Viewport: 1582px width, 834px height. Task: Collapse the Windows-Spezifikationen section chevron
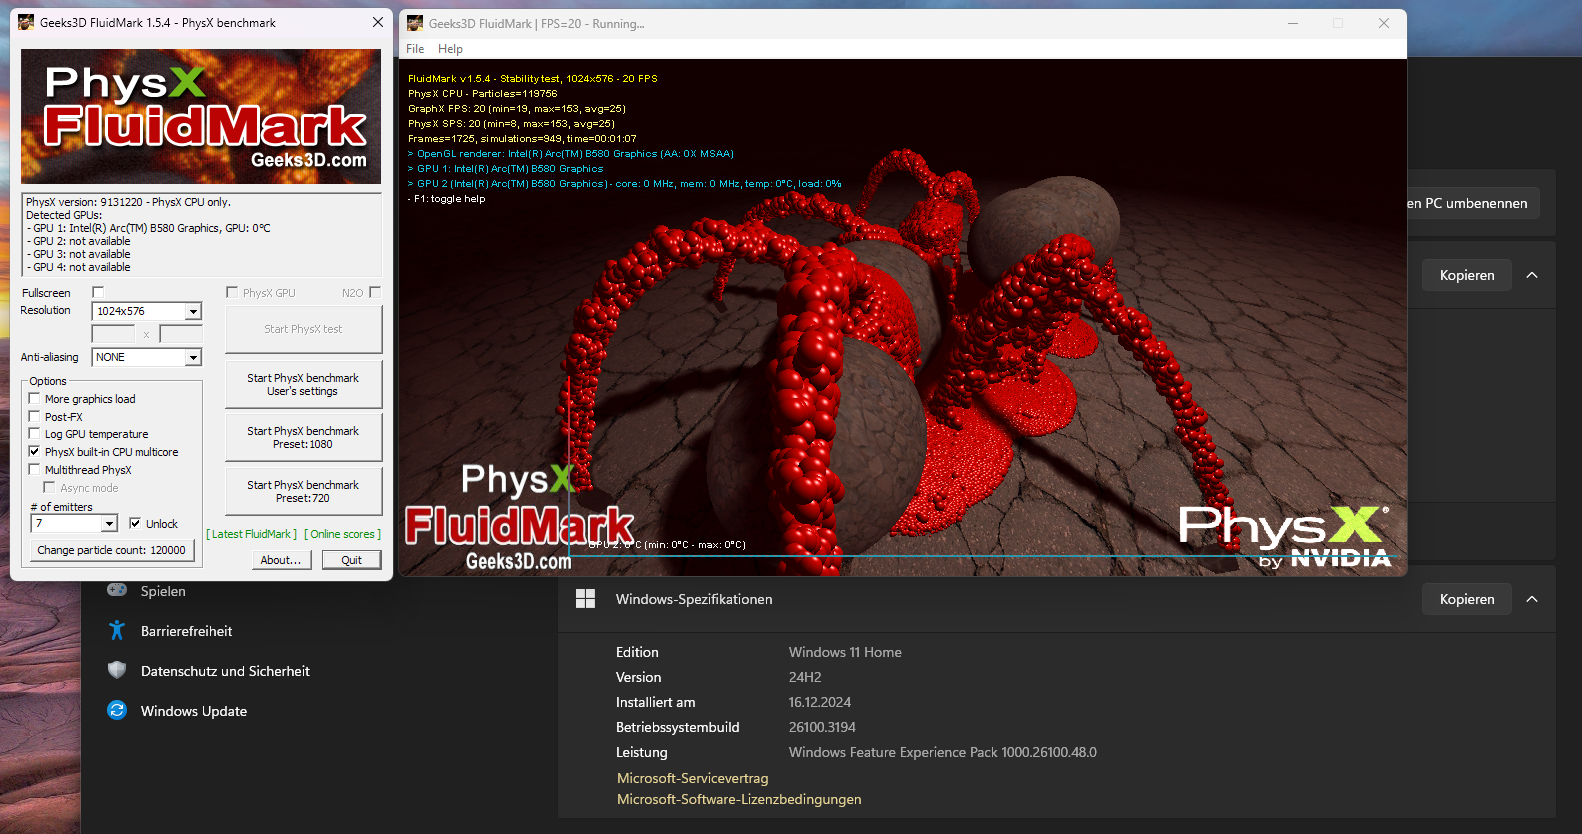coord(1532,599)
